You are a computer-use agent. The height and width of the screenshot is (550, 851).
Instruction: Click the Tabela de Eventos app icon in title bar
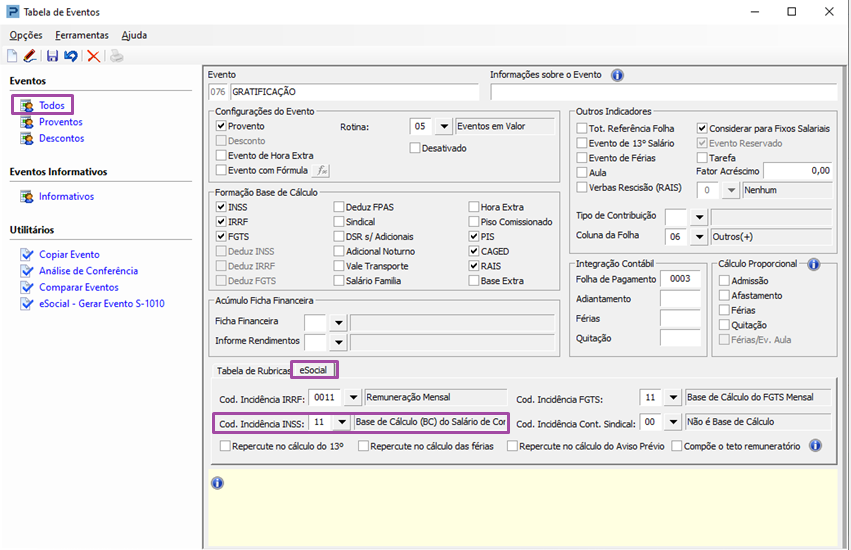click(x=12, y=12)
